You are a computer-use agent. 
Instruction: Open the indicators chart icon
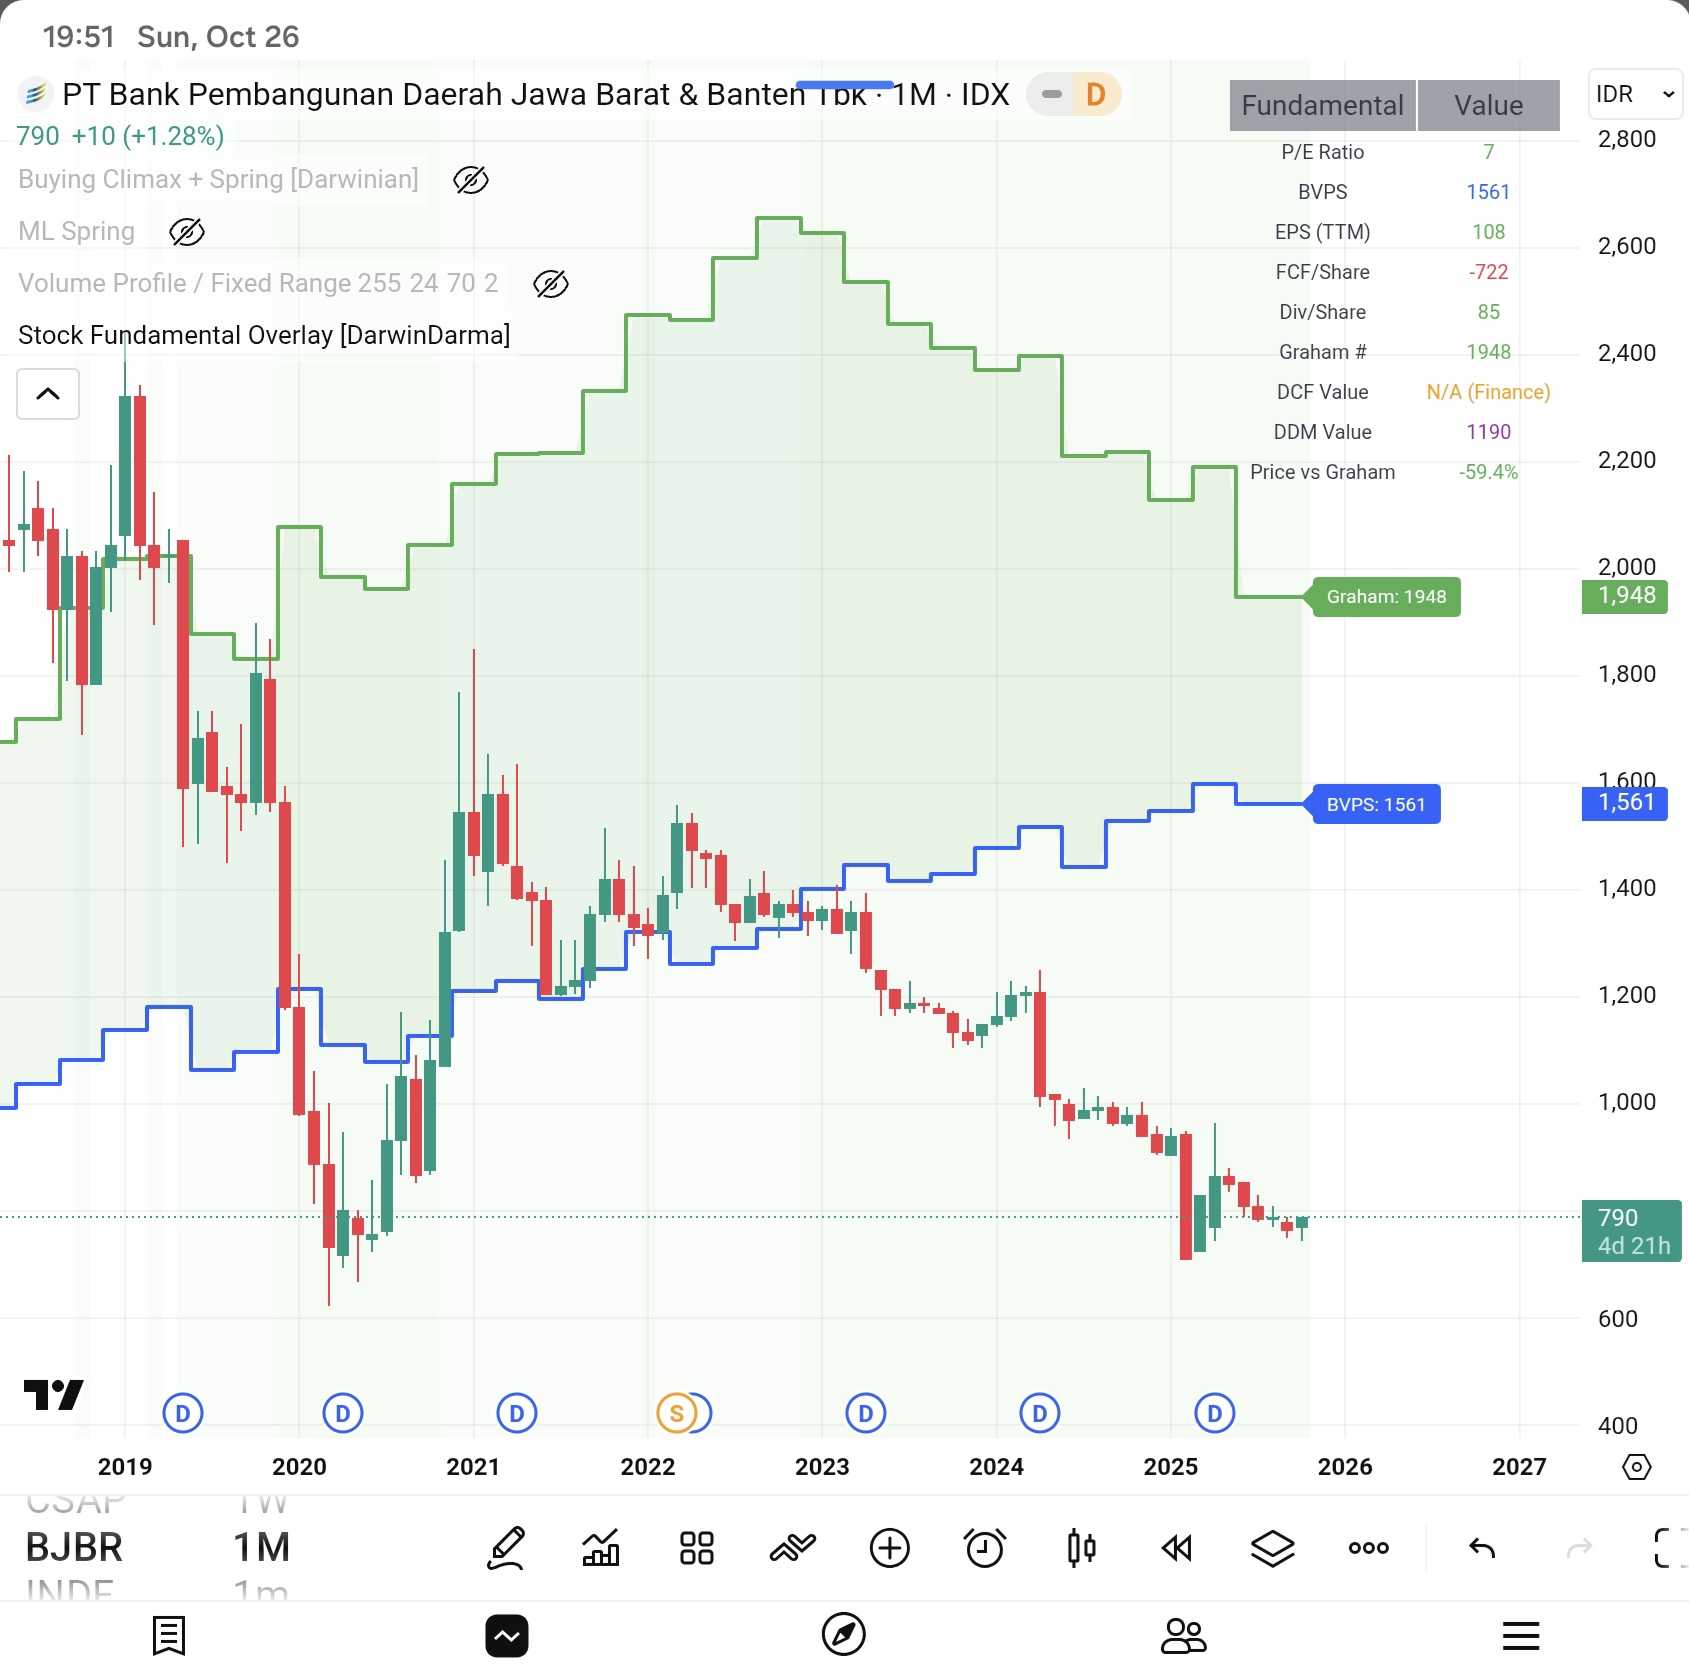pos(601,1548)
